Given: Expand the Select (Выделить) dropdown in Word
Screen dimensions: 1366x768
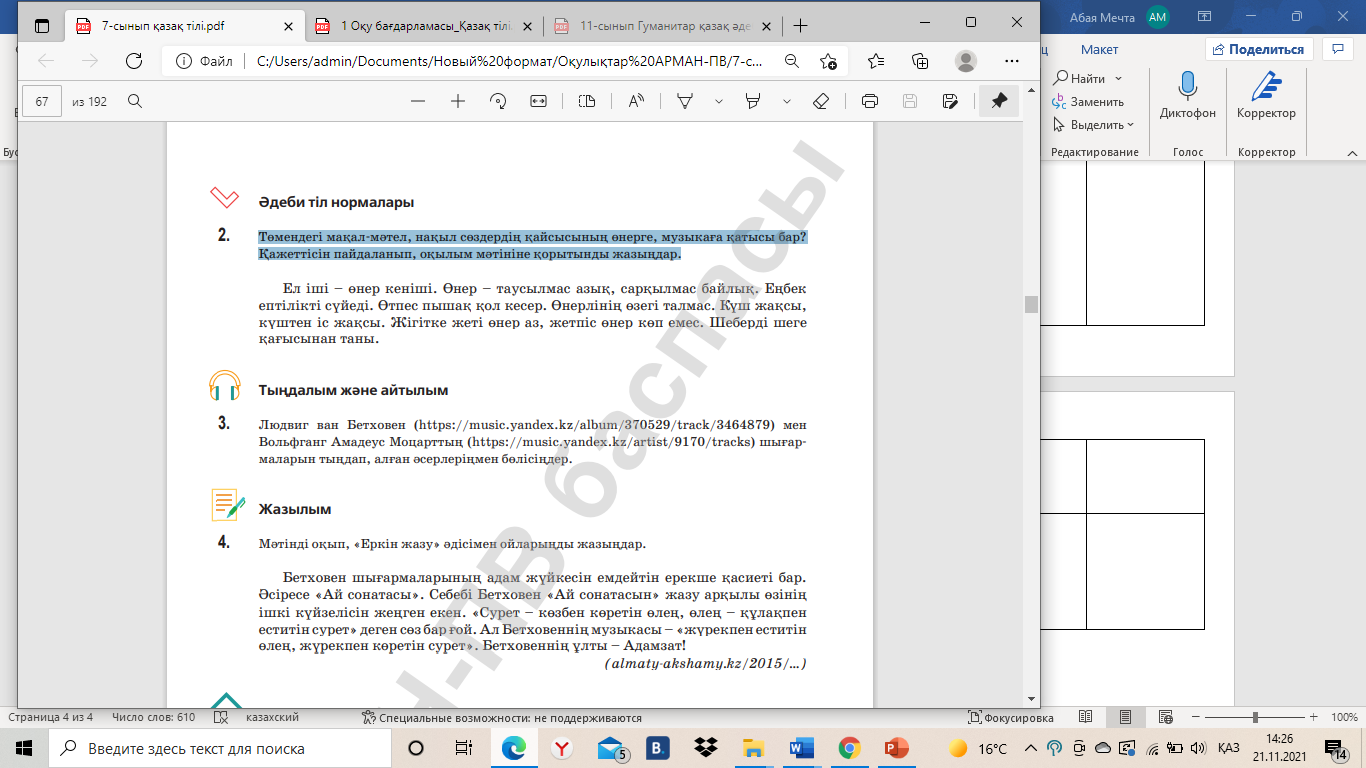Looking at the screenshot, I should tap(1131, 125).
